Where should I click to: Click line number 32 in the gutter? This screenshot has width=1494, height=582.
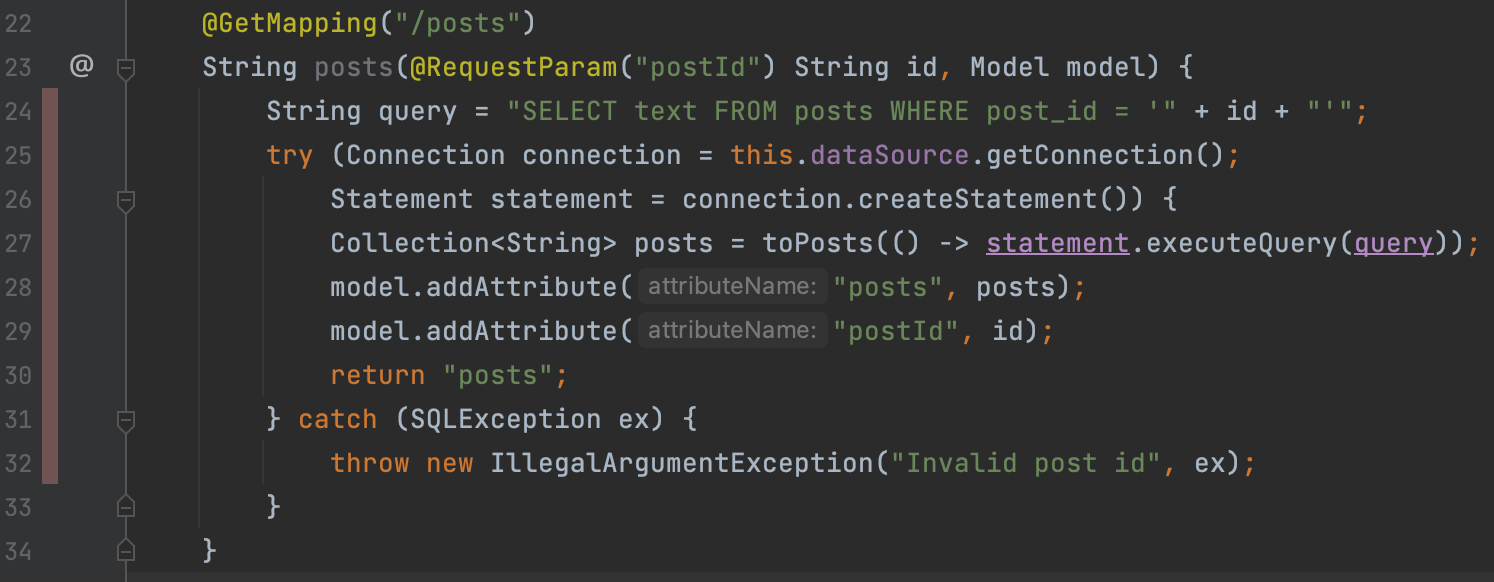18,463
